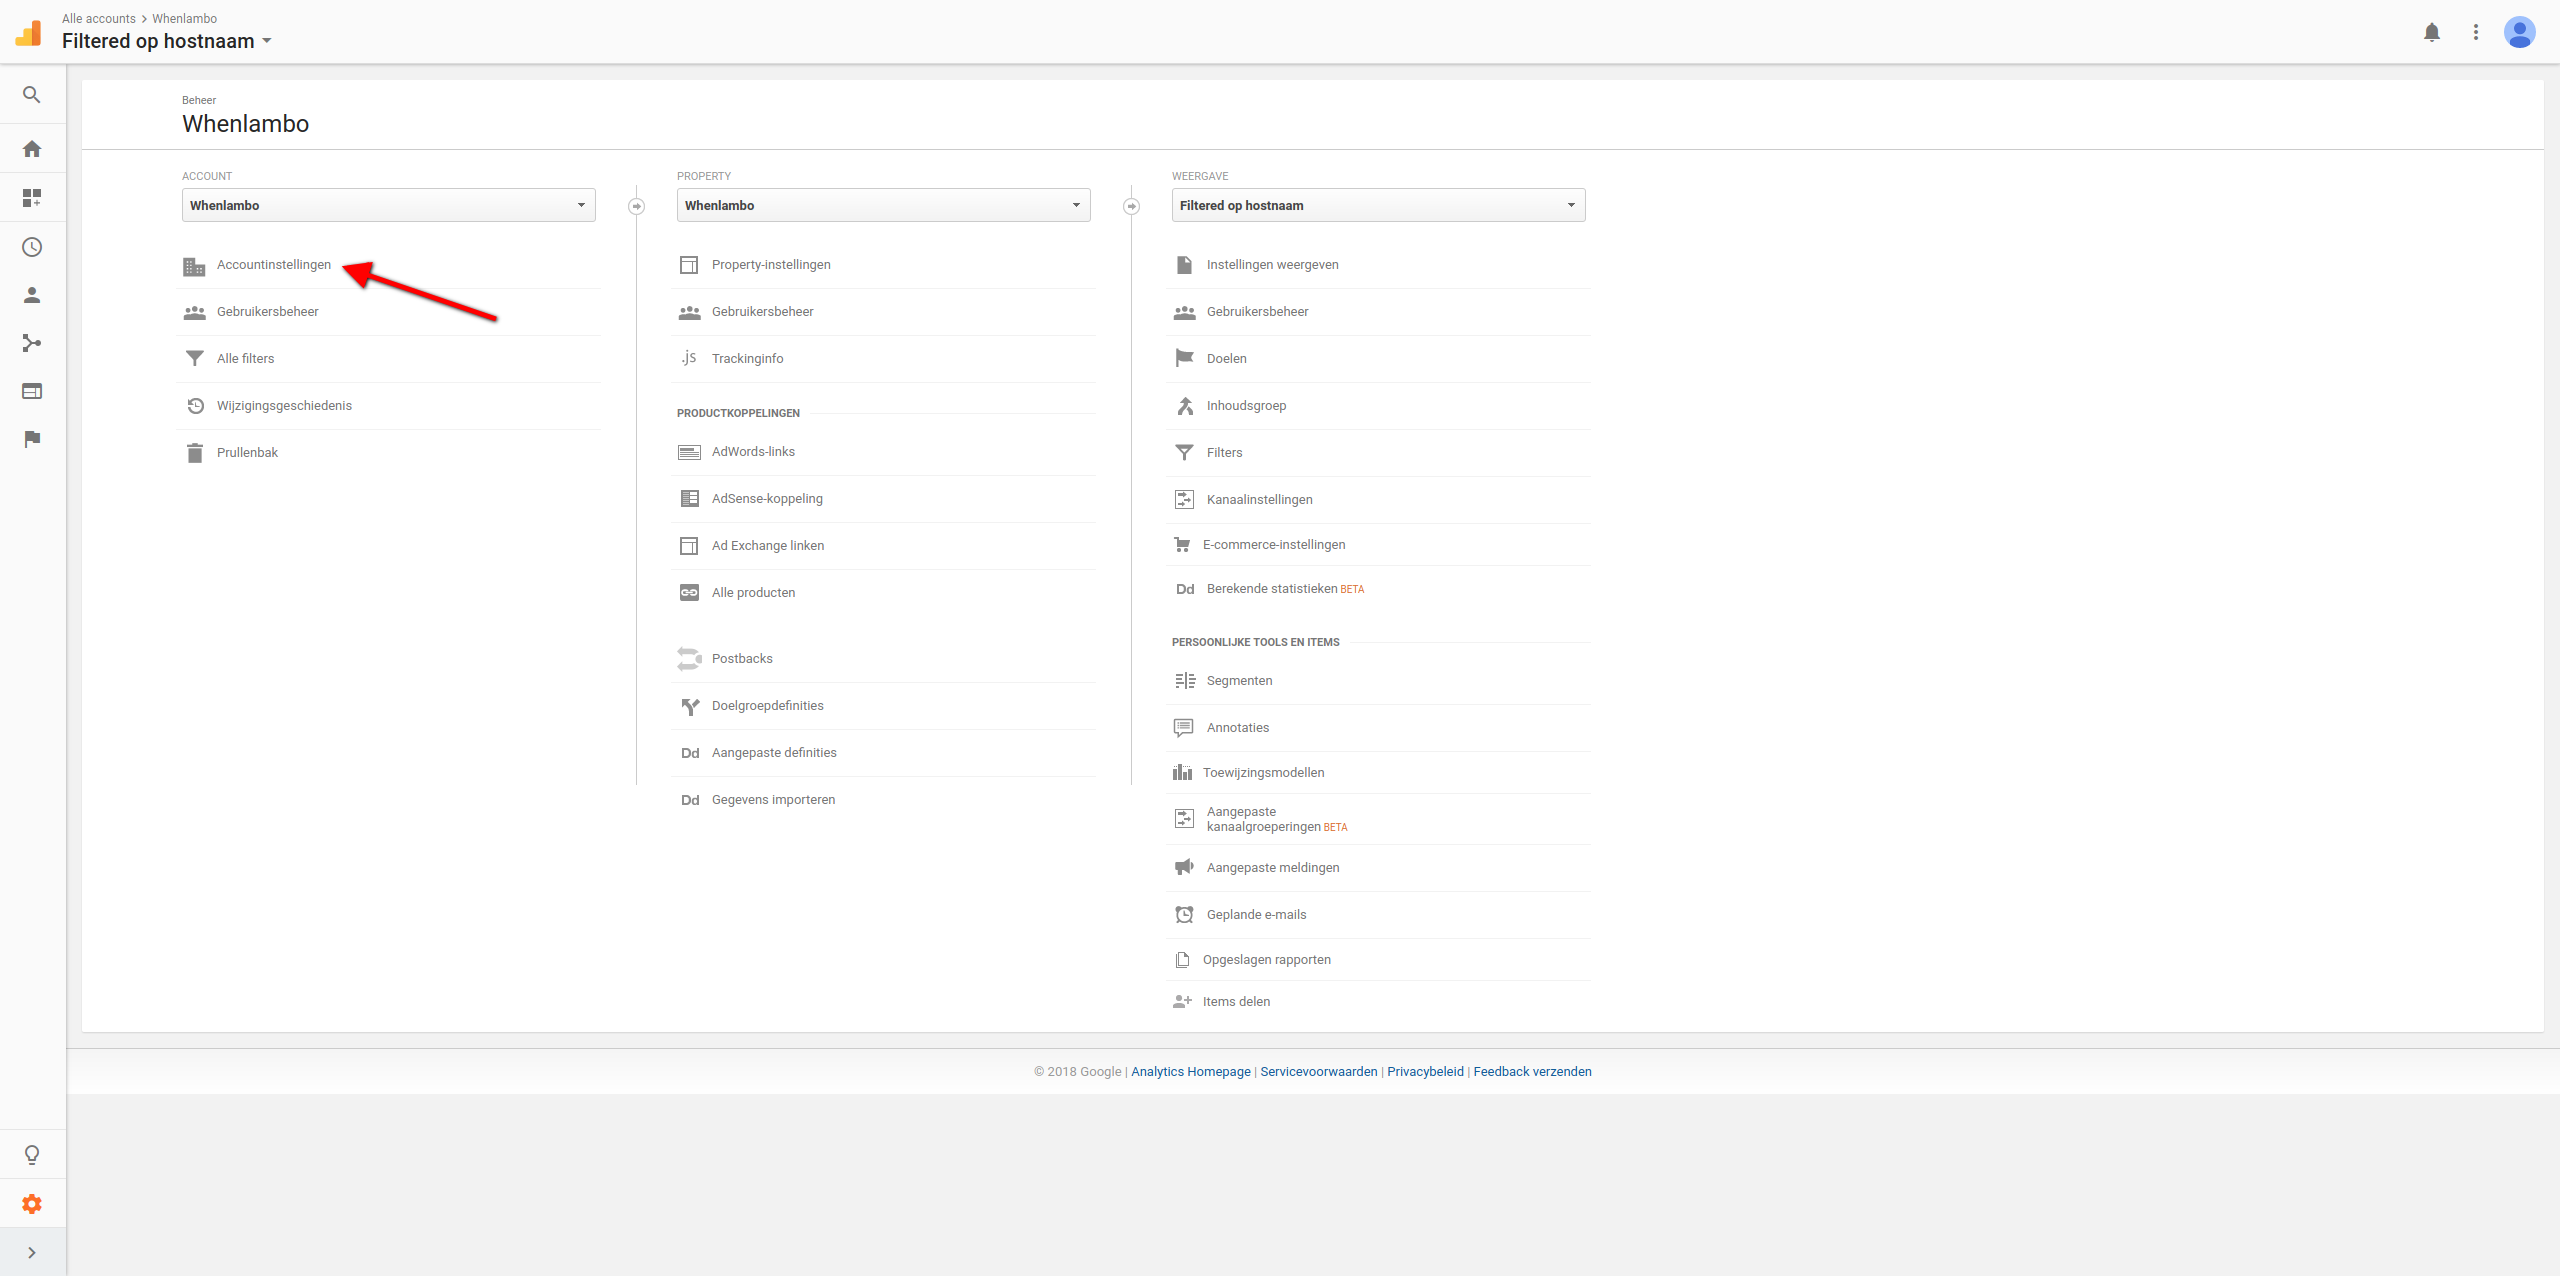Screen dimensions: 2560x1276
Task: Open the Customization dashboards icon
Action: [32, 198]
